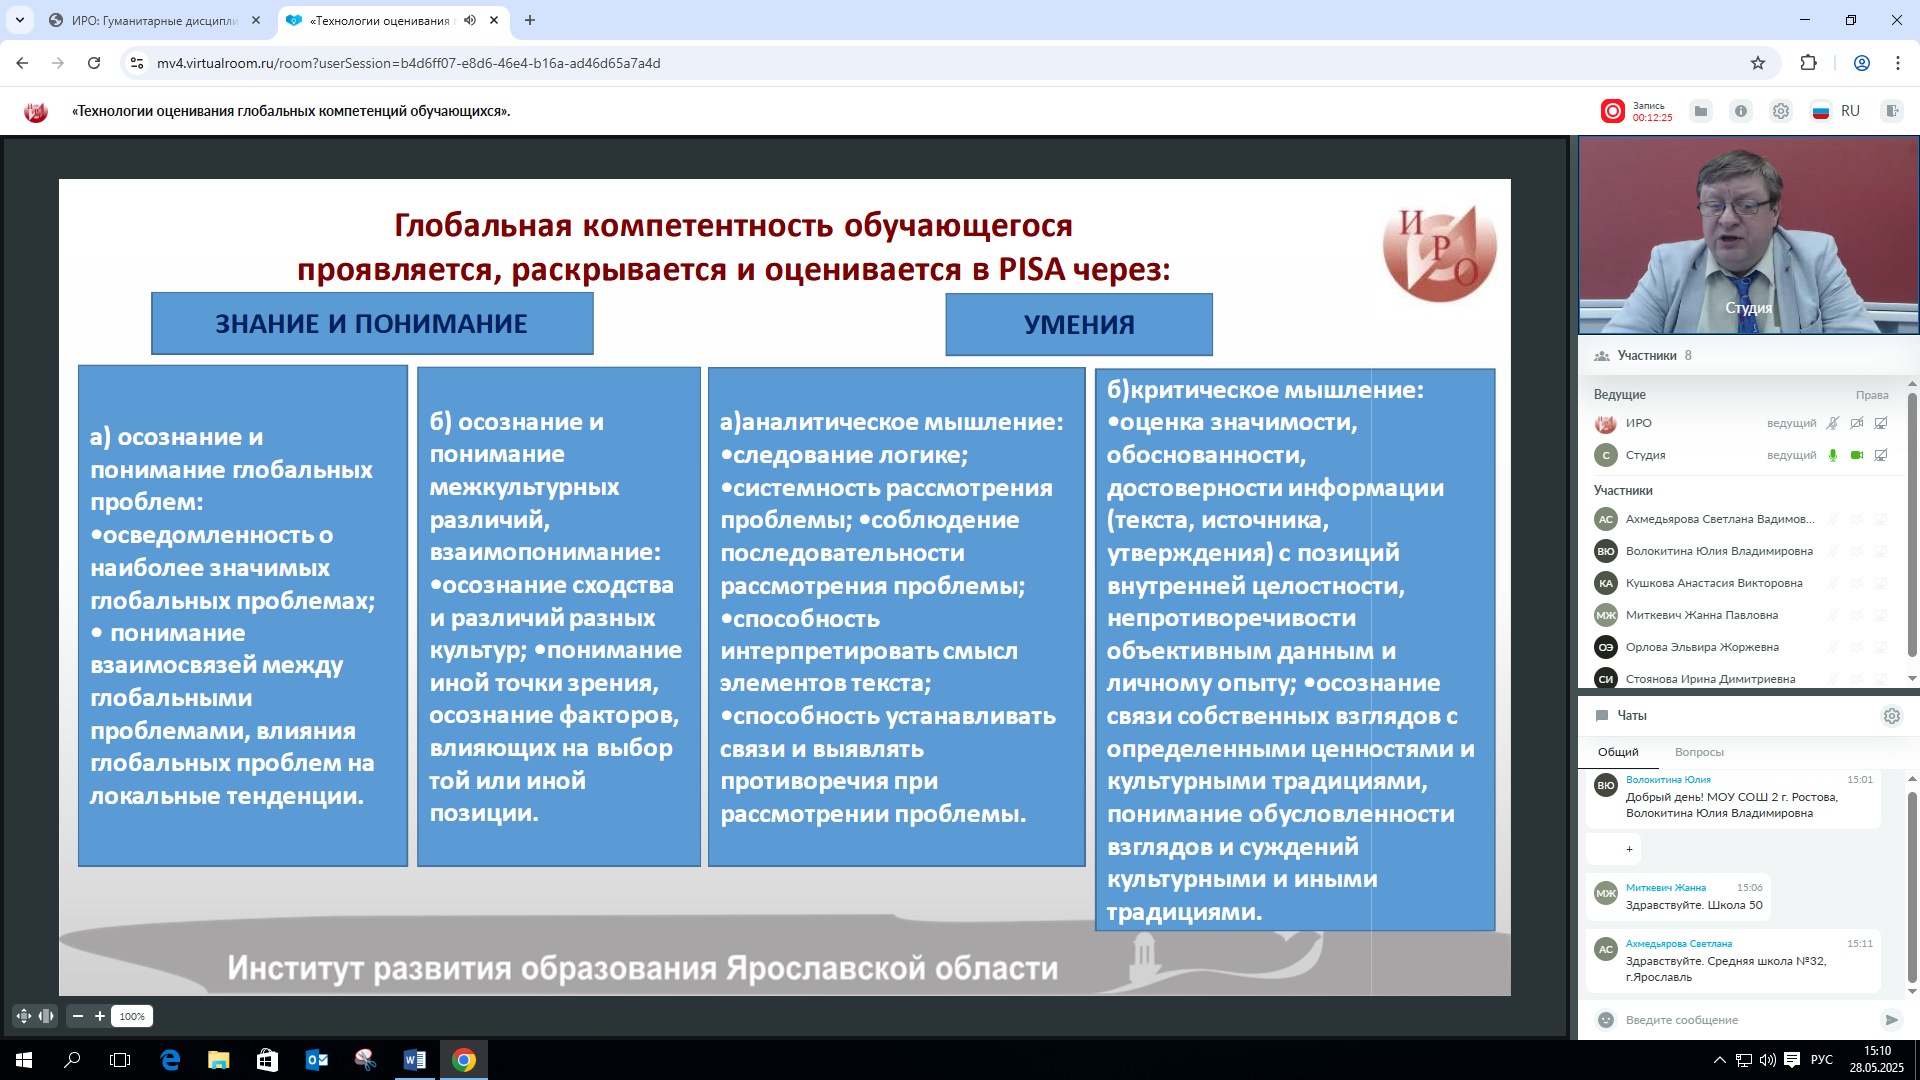Viewport: 1920px width, 1080px height.
Task: Open the browser extensions puzzle icon
Action: click(x=1808, y=63)
